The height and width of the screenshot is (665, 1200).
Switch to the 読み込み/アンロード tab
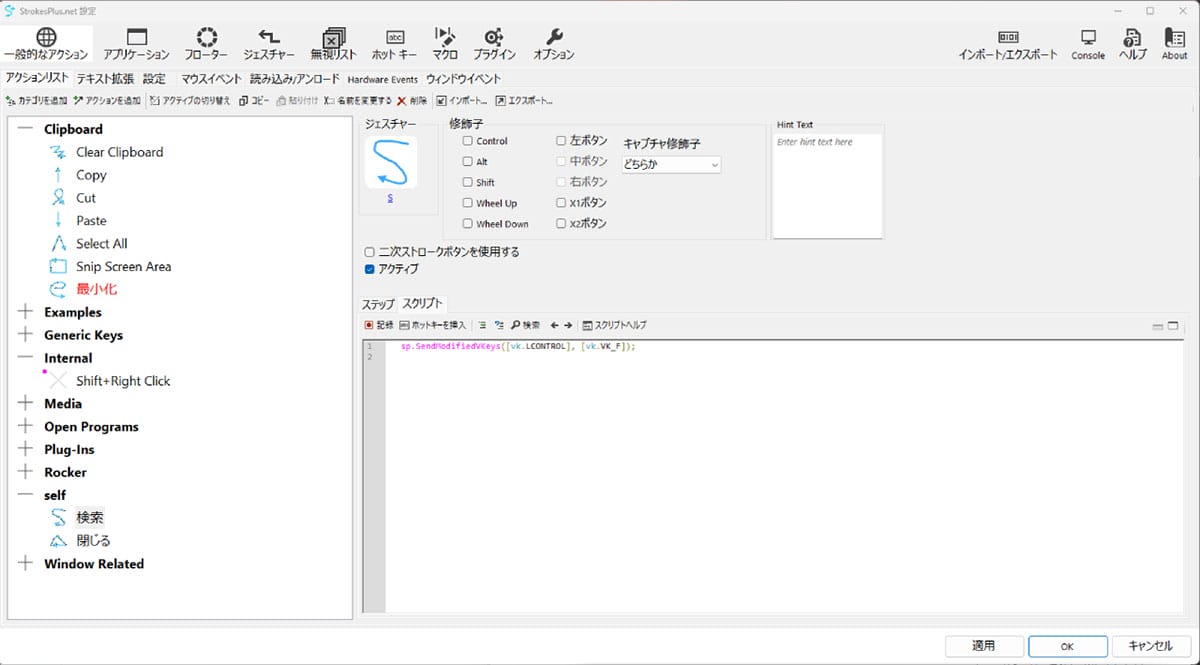click(295, 78)
